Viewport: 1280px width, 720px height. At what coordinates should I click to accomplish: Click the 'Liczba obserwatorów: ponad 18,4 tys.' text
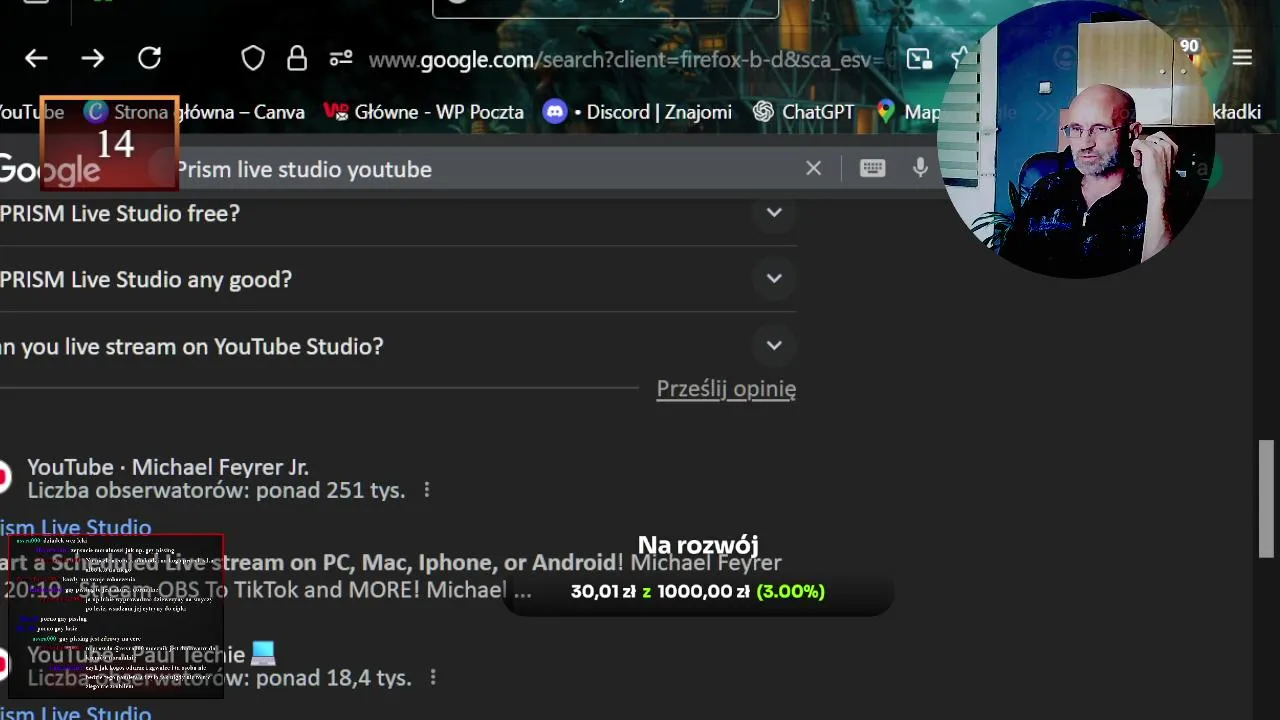point(219,677)
